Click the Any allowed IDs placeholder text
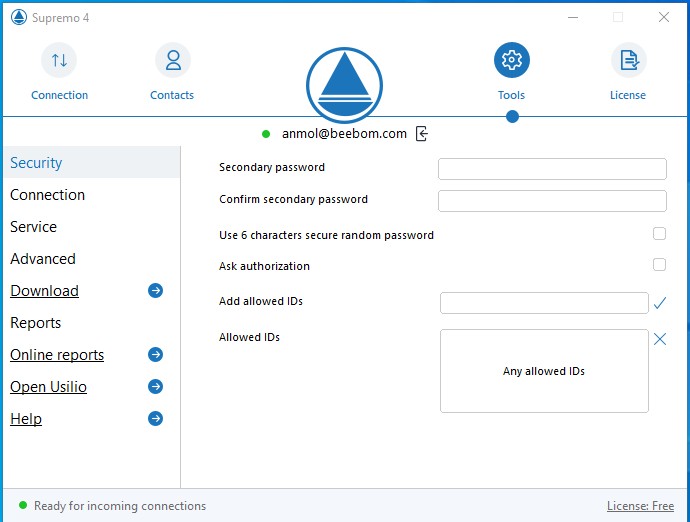The height and width of the screenshot is (522, 690). click(x=544, y=371)
